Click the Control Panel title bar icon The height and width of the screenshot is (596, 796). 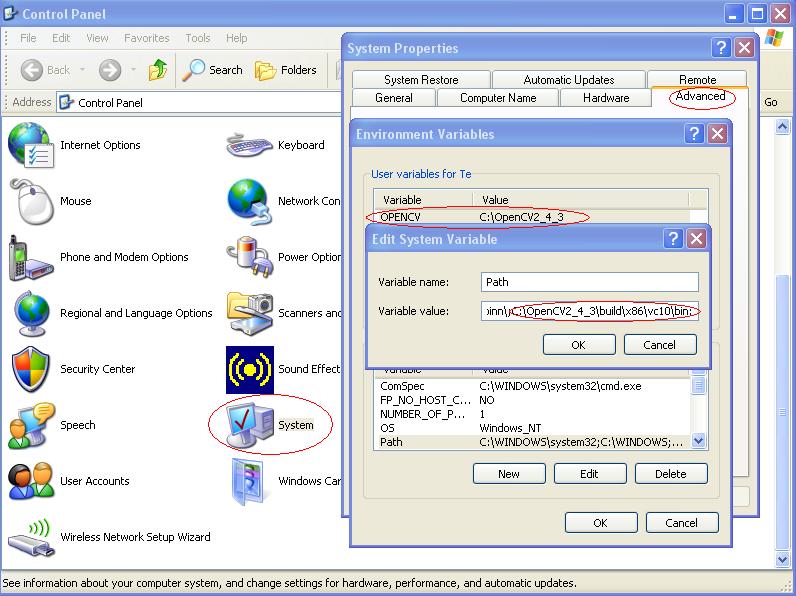(11, 13)
